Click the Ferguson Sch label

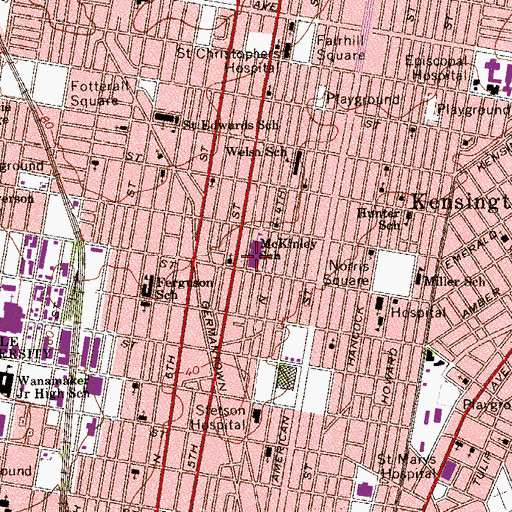click(x=184, y=289)
